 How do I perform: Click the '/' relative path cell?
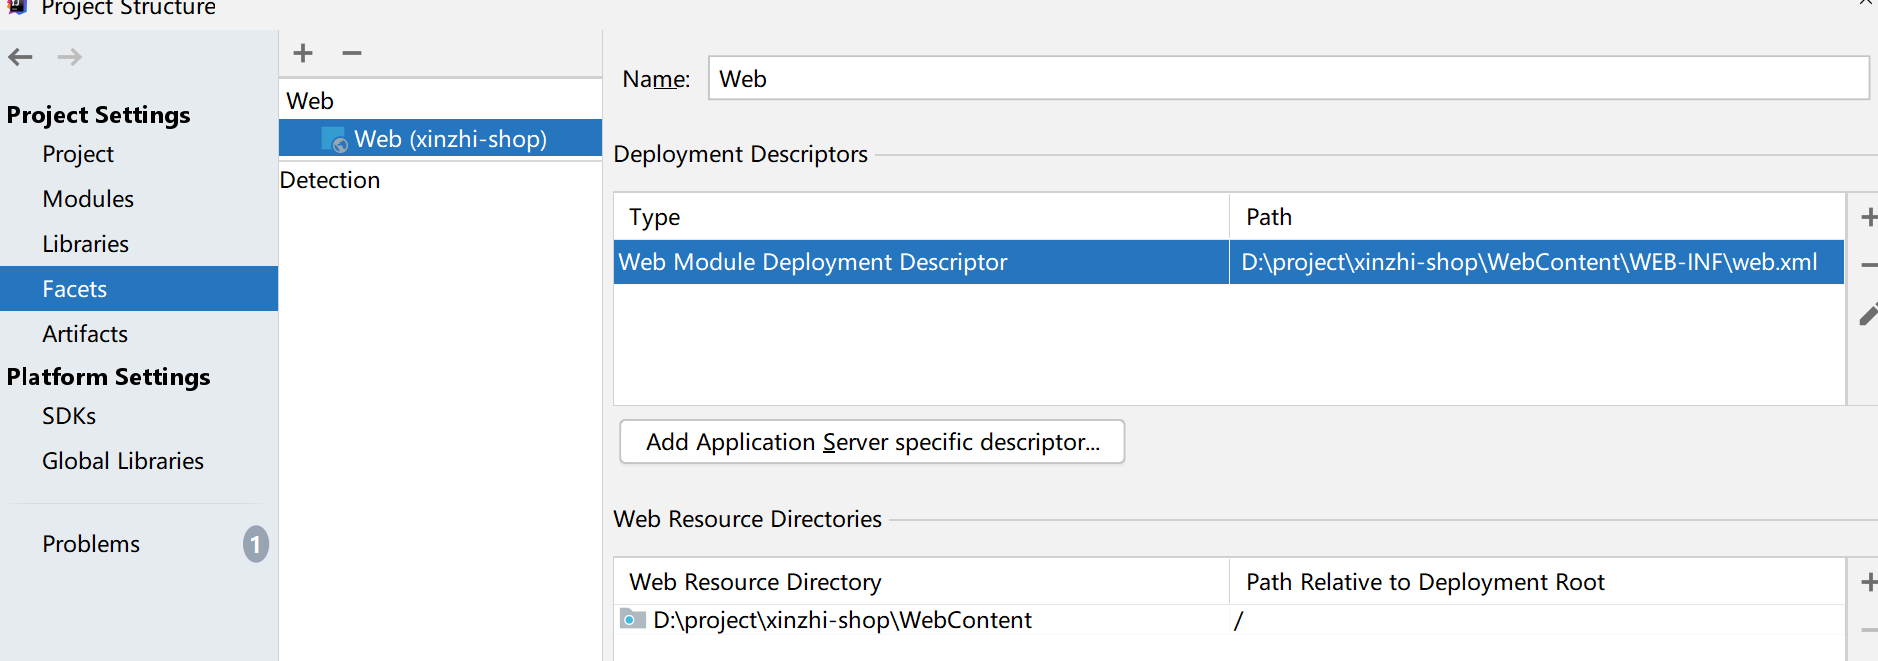click(1537, 620)
